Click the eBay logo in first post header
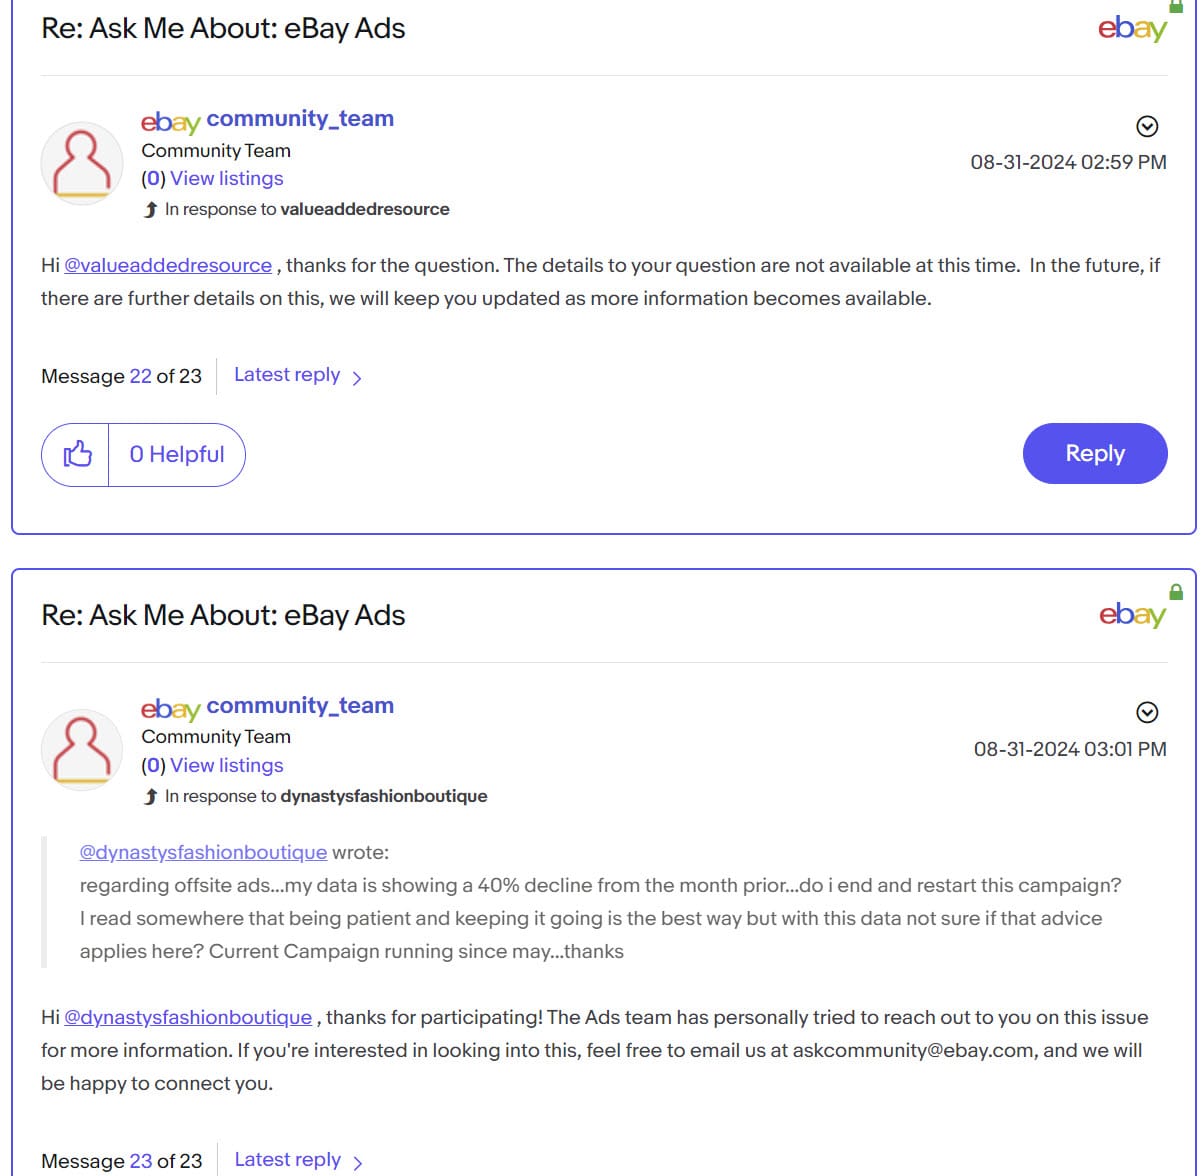The height and width of the screenshot is (1176, 1203). (1132, 28)
